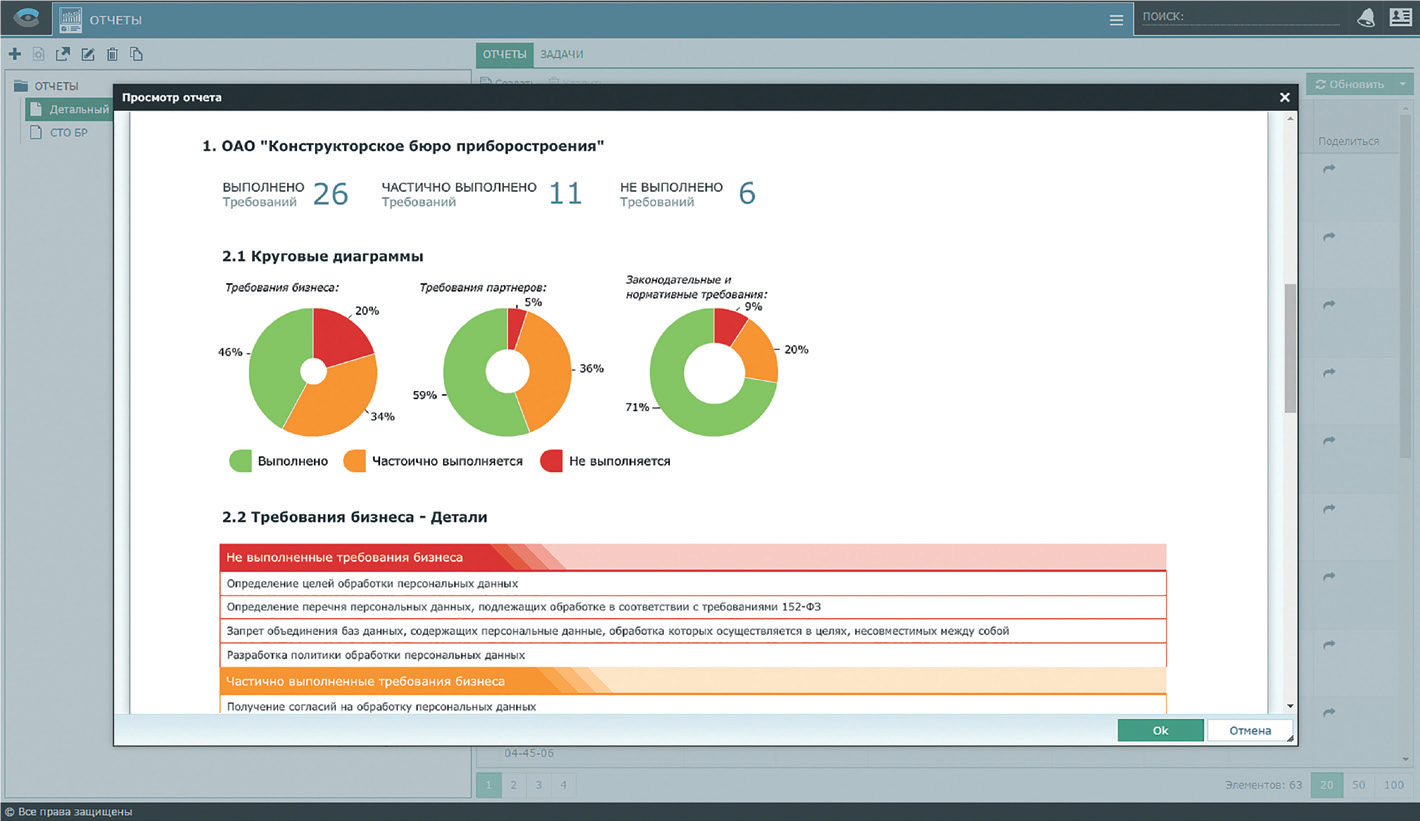Close the Просмотр отчета dialog
The height and width of the screenshot is (821, 1420).
click(1285, 97)
